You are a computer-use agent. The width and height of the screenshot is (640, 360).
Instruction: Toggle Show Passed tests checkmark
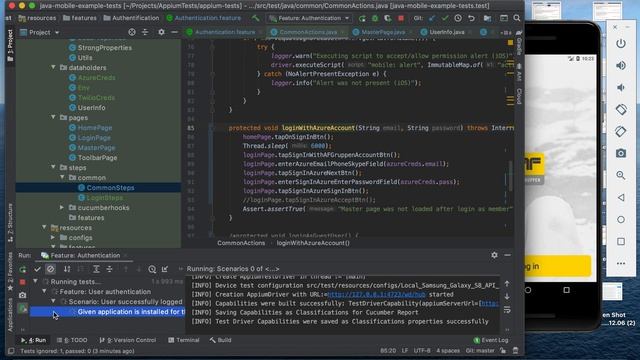click(37, 269)
